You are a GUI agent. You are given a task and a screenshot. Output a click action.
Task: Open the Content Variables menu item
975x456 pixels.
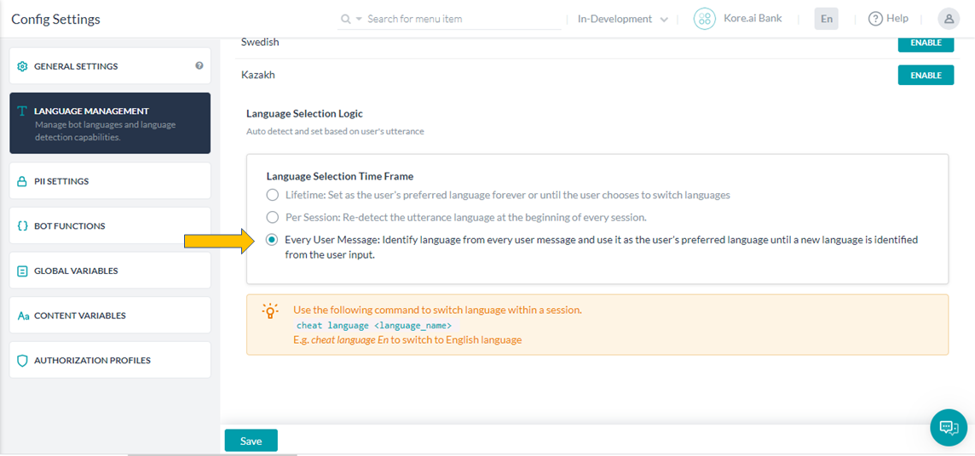(110, 315)
